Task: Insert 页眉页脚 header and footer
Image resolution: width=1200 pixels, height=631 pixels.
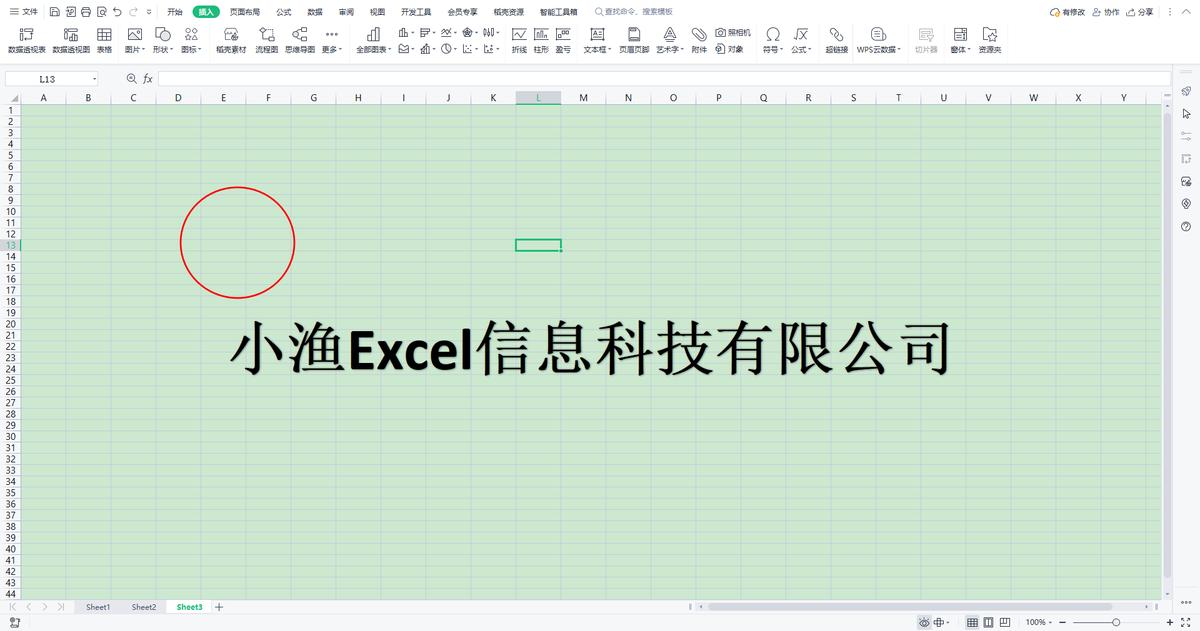Action: [x=633, y=38]
